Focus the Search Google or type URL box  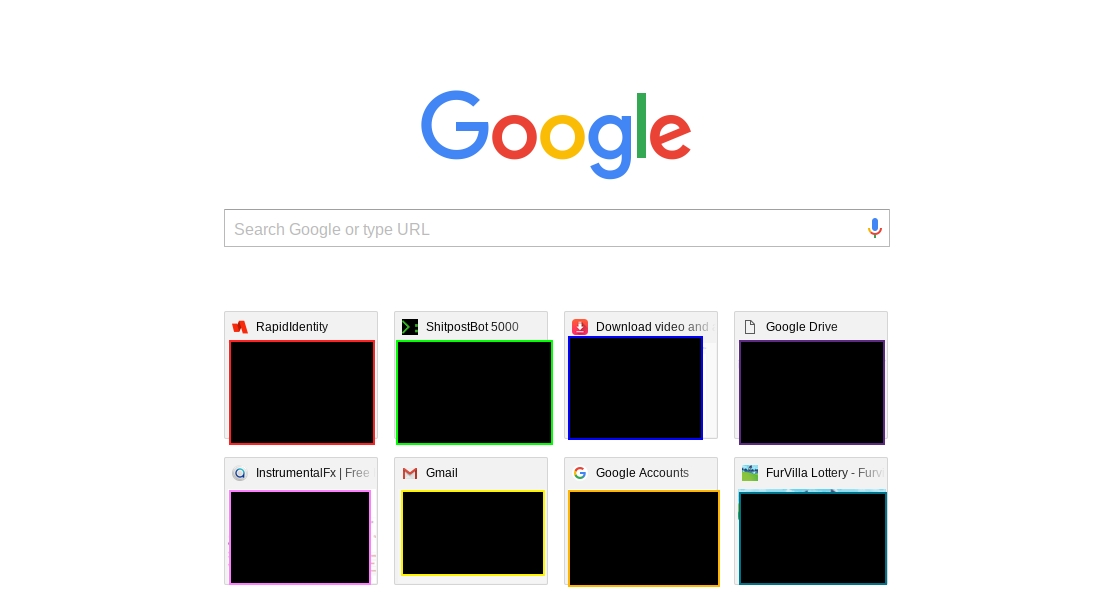(557, 228)
